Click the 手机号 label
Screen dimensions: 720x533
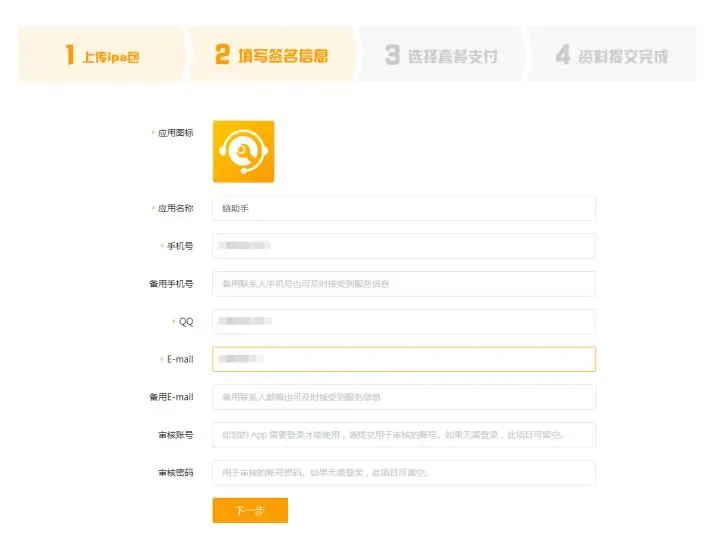[180, 246]
